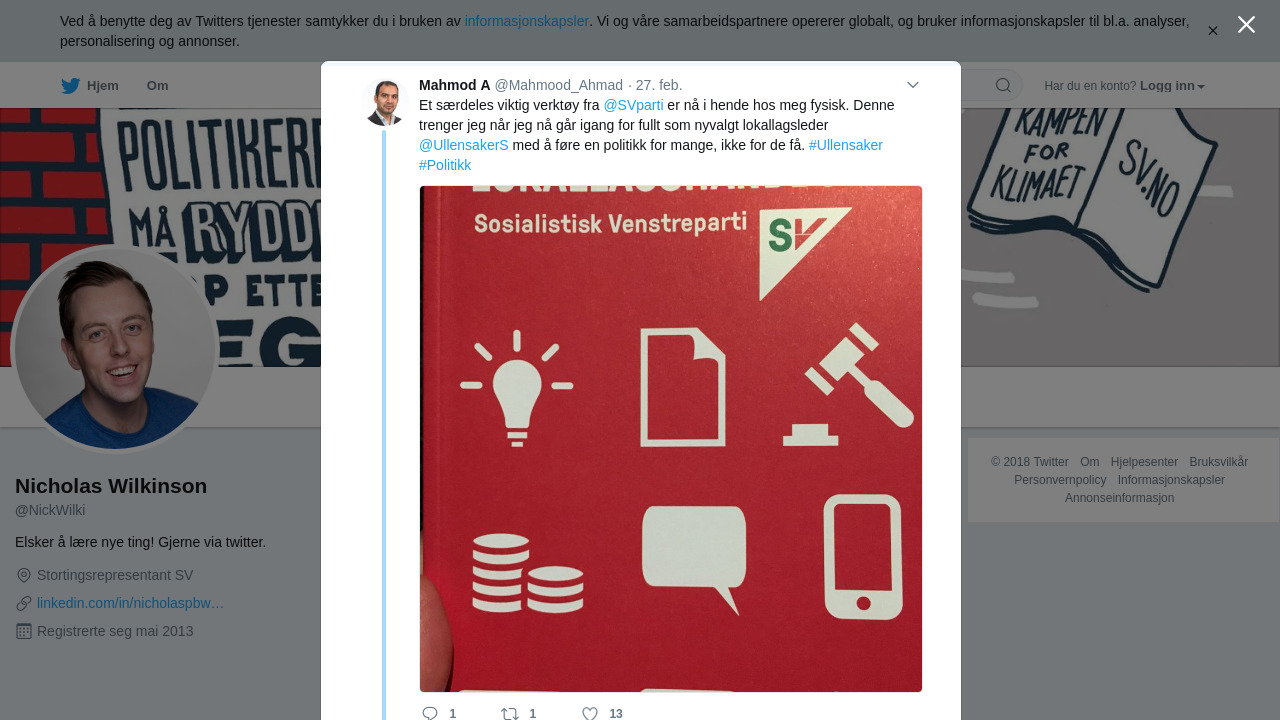Open the linkedin.com profile link

click(x=130, y=603)
